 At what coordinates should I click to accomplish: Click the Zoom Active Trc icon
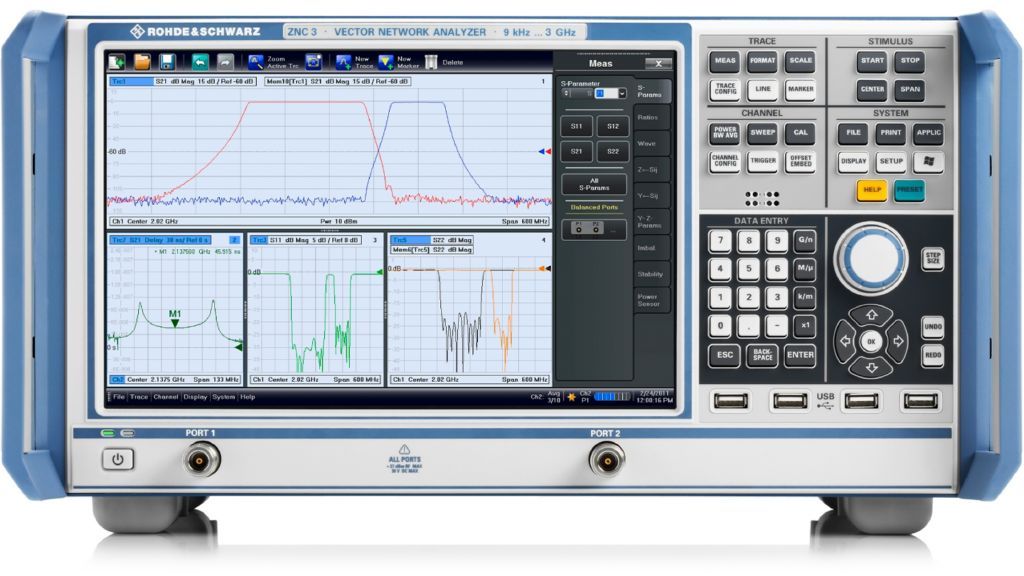(x=256, y=62)
